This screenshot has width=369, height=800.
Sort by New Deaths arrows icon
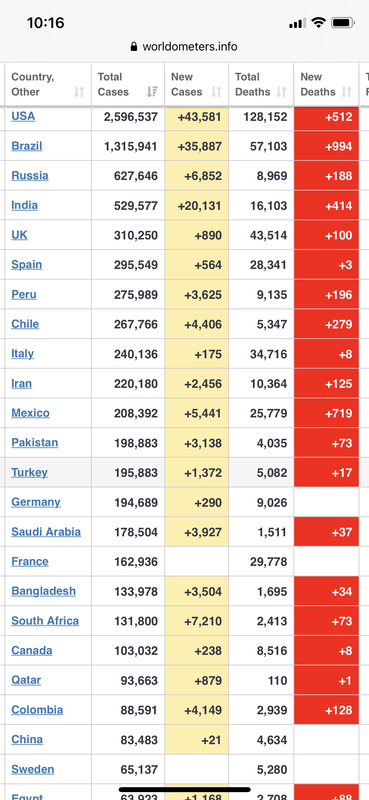point(347,92)
